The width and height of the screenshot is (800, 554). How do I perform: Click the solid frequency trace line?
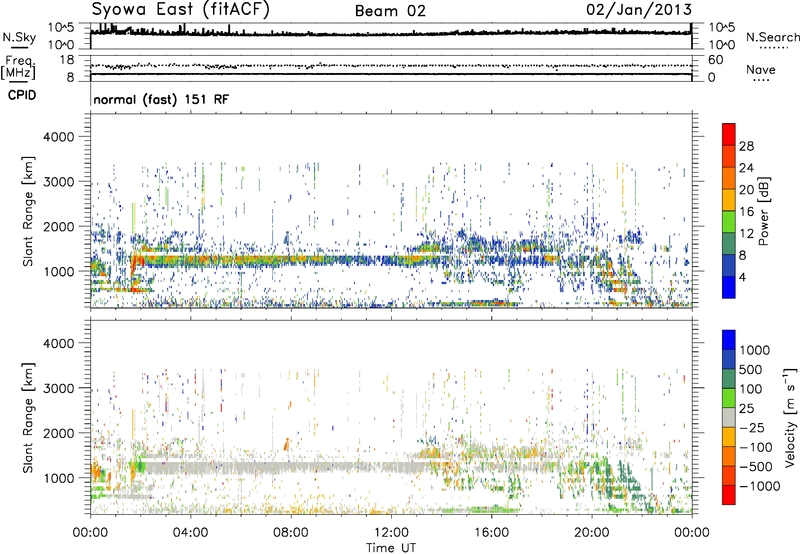(391, 74)
